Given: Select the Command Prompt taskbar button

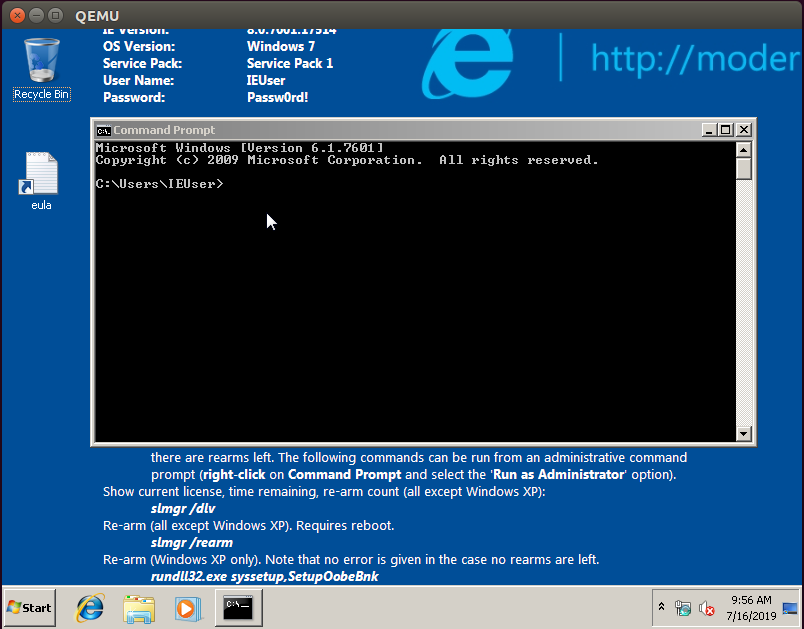Looking at the screenshot, I should 238,607.
